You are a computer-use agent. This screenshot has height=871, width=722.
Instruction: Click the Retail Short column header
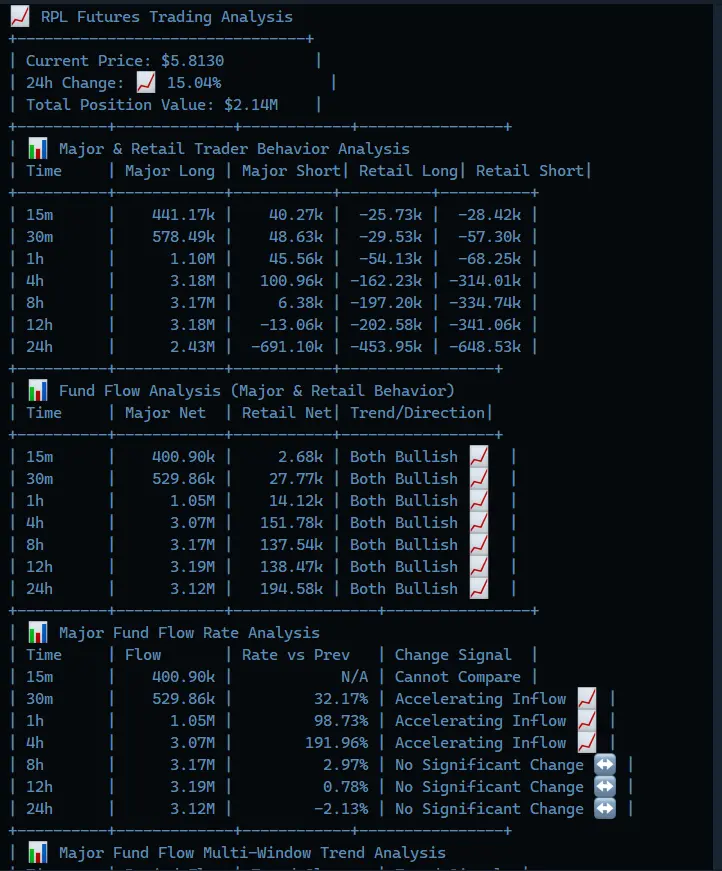pyautogui.click(x=530, y=171)
